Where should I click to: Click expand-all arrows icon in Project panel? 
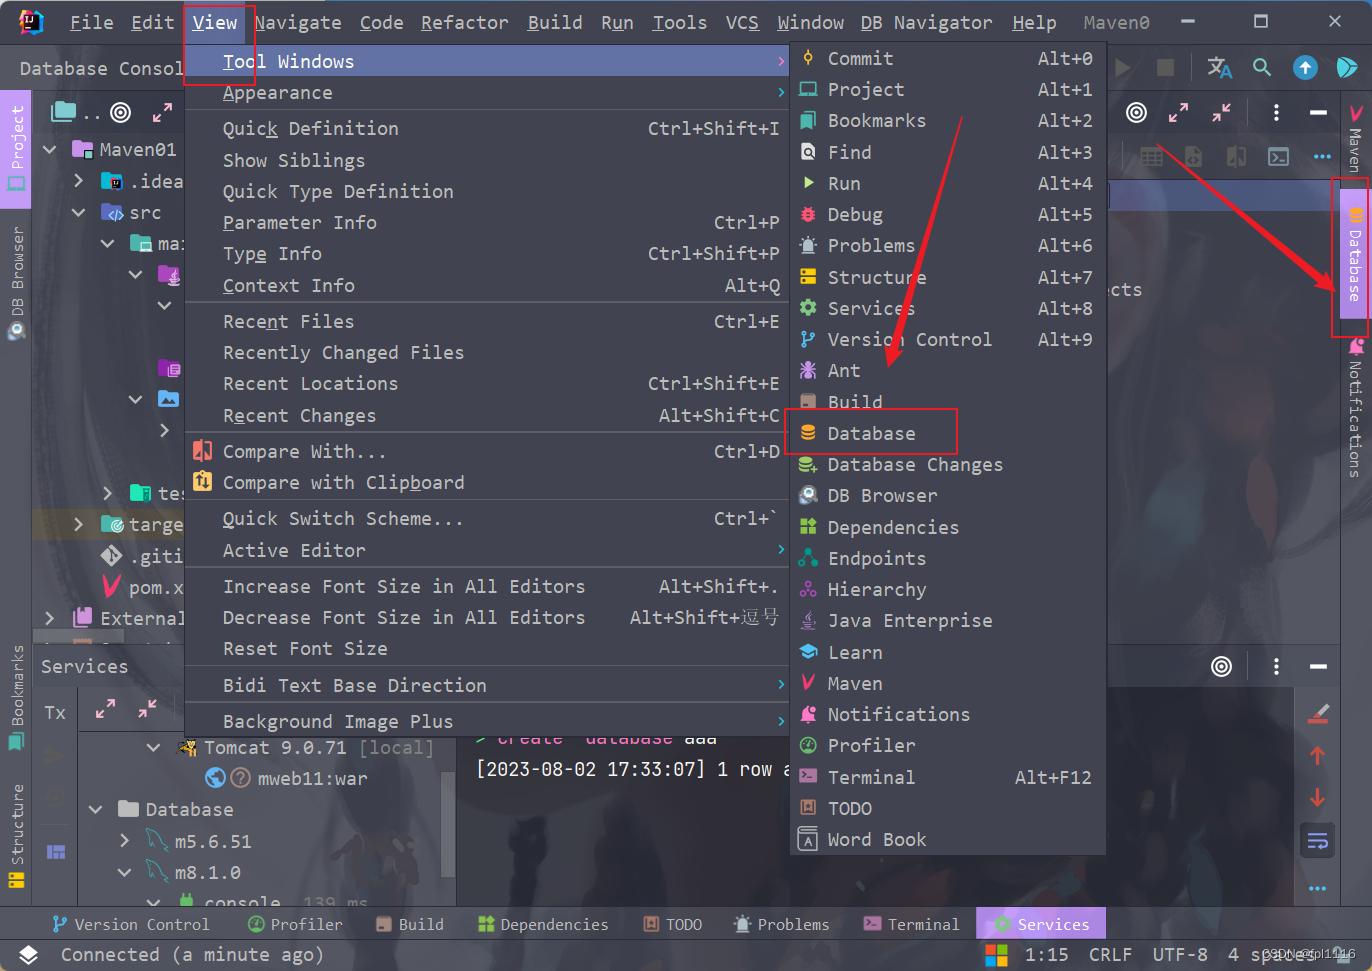click(162, 112)
